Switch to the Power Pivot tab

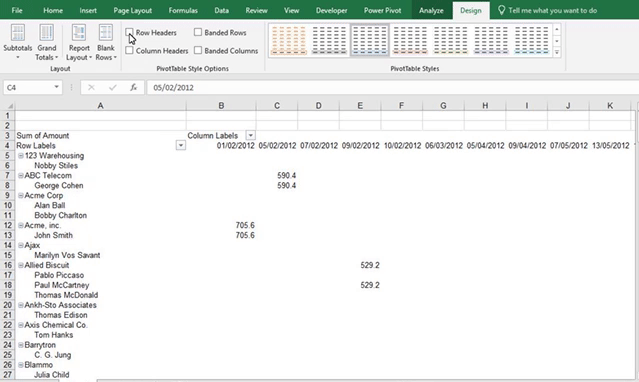pyautogui.click(x=382, y=10)
